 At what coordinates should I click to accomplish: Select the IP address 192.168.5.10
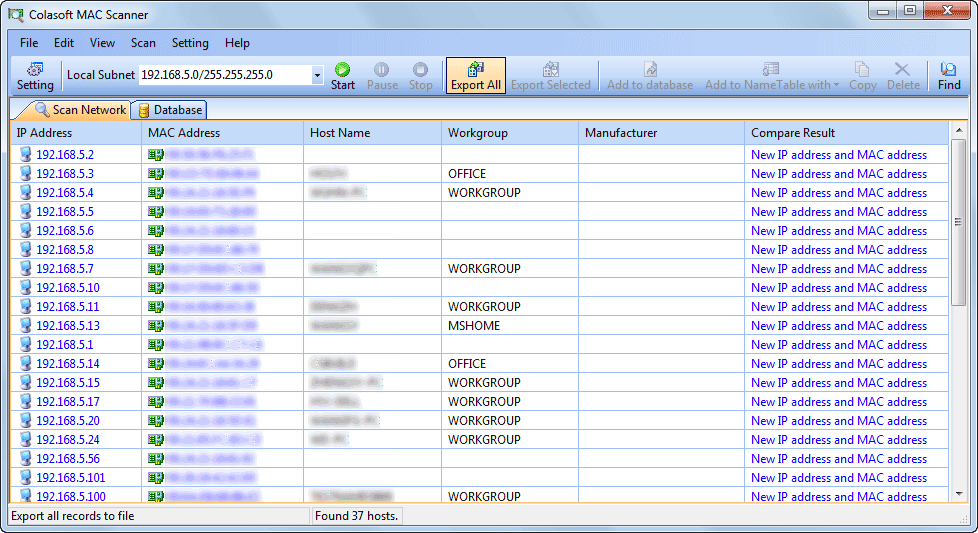68,288
